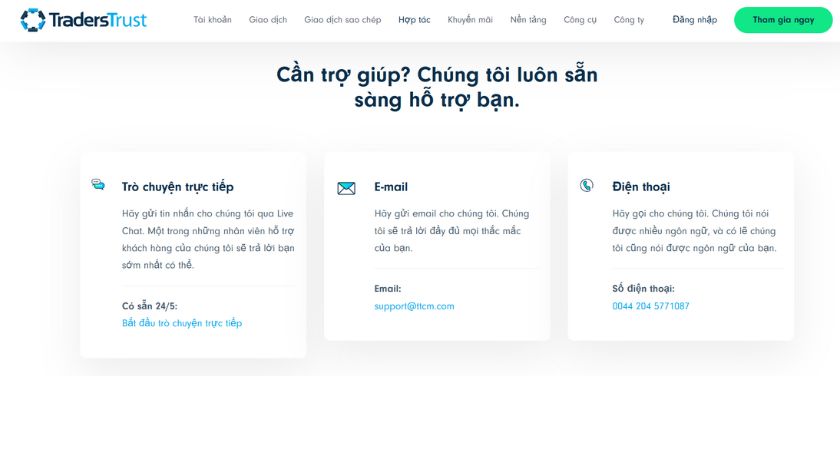The height and width of the screenshot is (473, 840).
Task: Open the Công cụ menu
Action: (x=580, y=20)
